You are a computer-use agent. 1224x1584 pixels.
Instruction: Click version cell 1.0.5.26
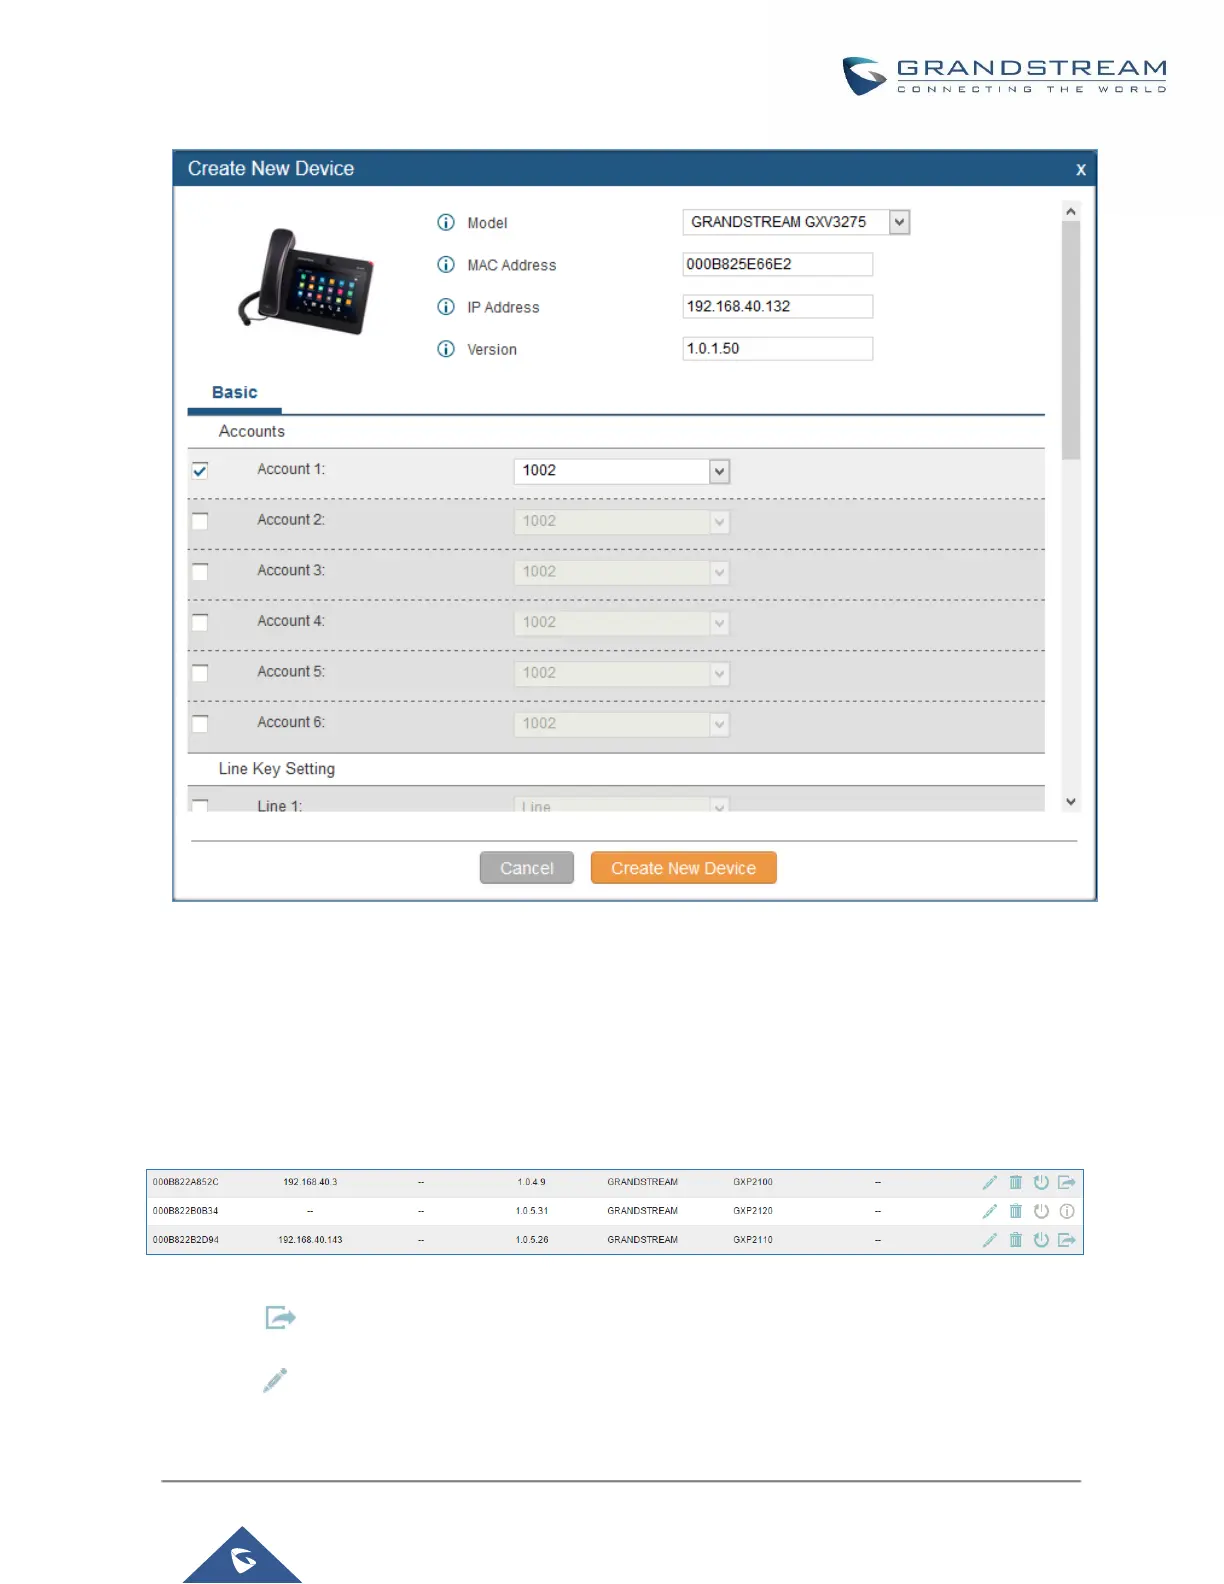(x=532, y=1240)
